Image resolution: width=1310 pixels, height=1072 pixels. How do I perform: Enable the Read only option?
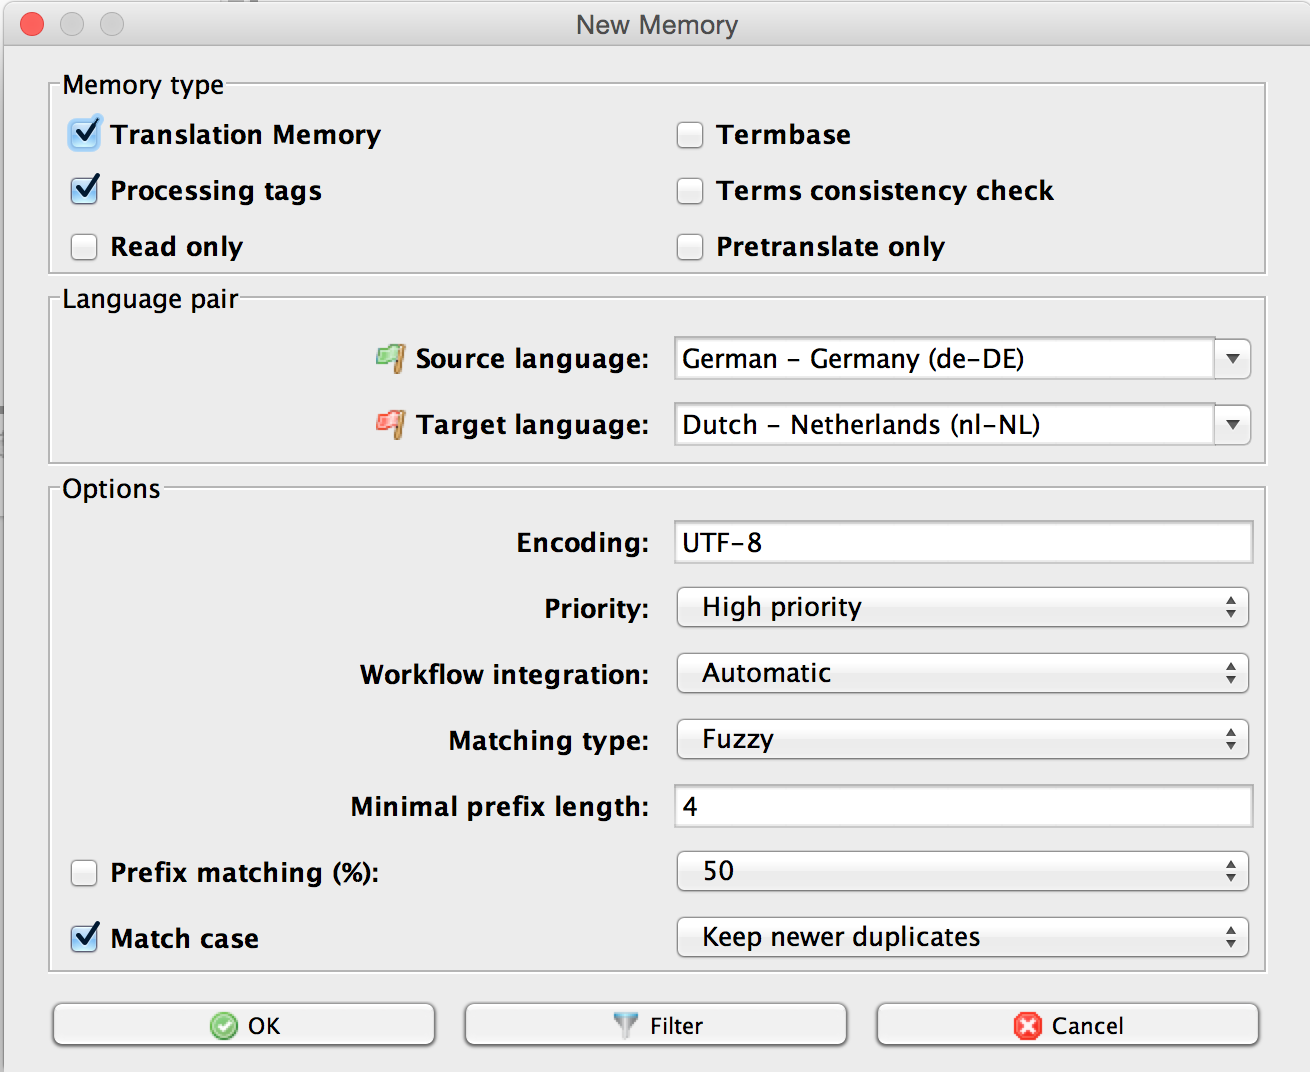(x=85, y=247)
